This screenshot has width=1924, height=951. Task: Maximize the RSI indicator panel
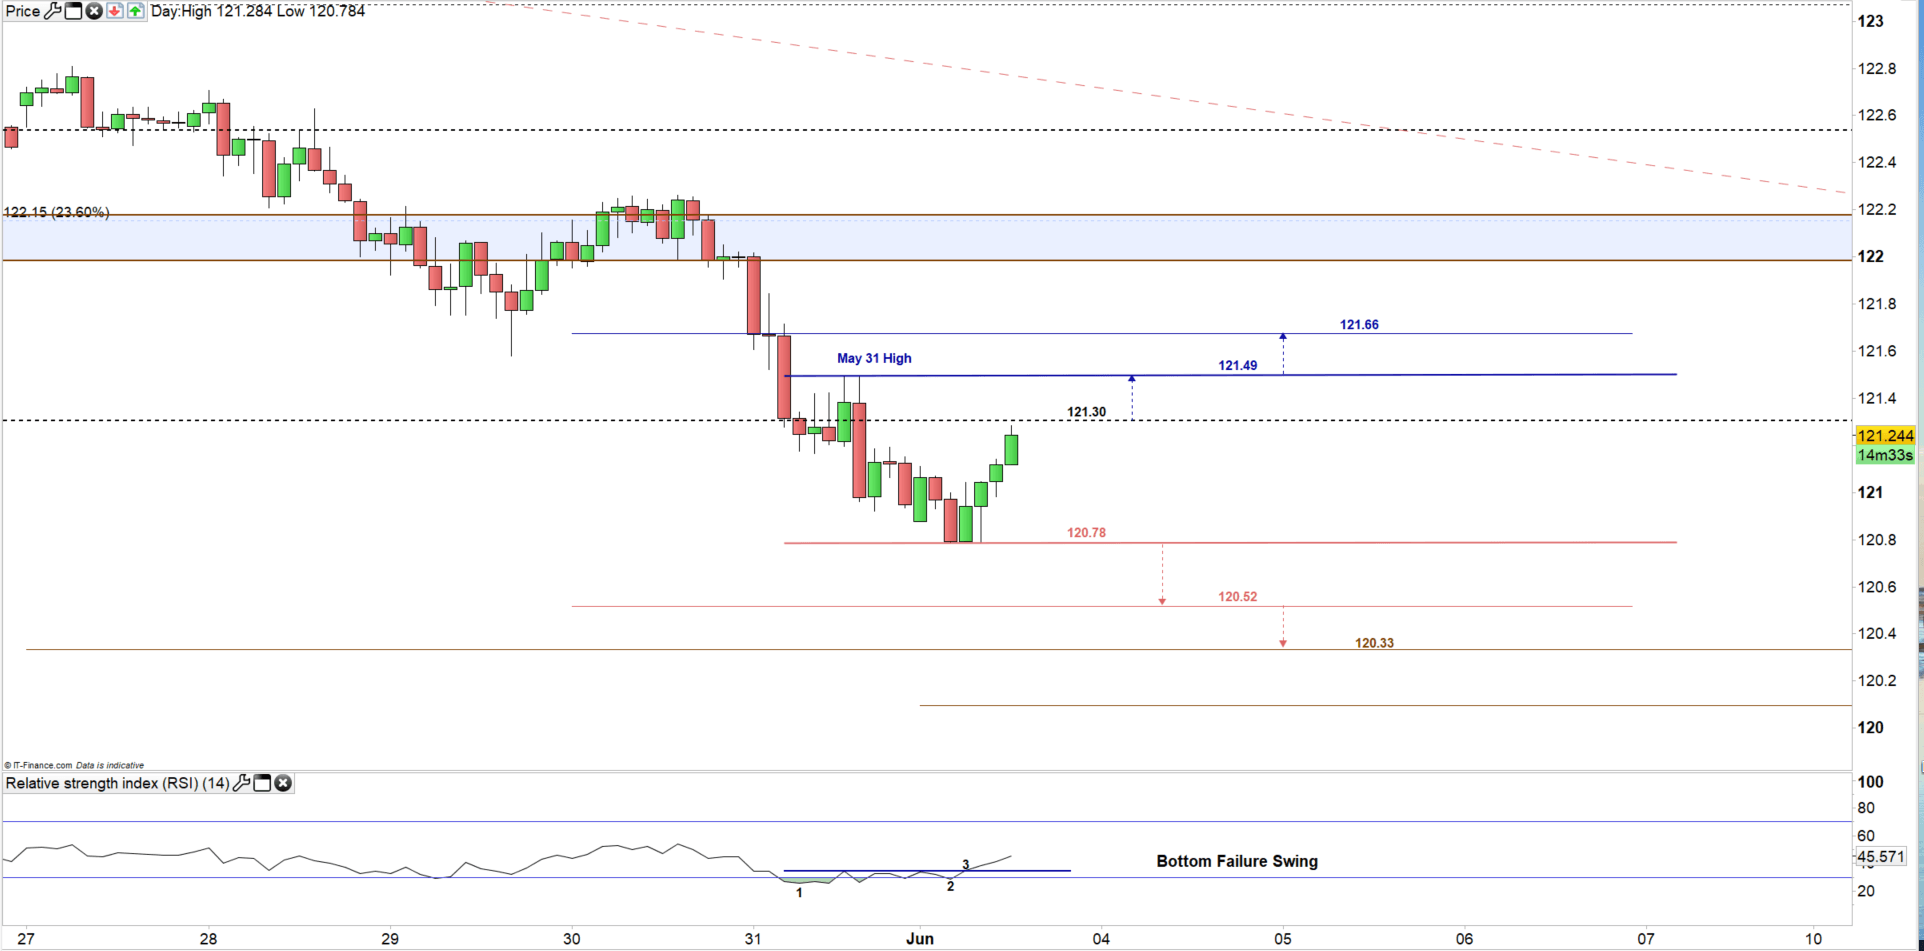click(x=262, y=783)
